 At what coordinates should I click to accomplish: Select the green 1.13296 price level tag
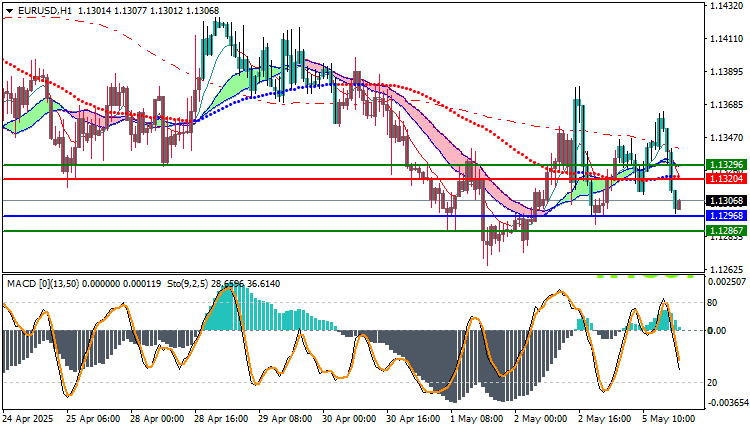tap(726, 165)
